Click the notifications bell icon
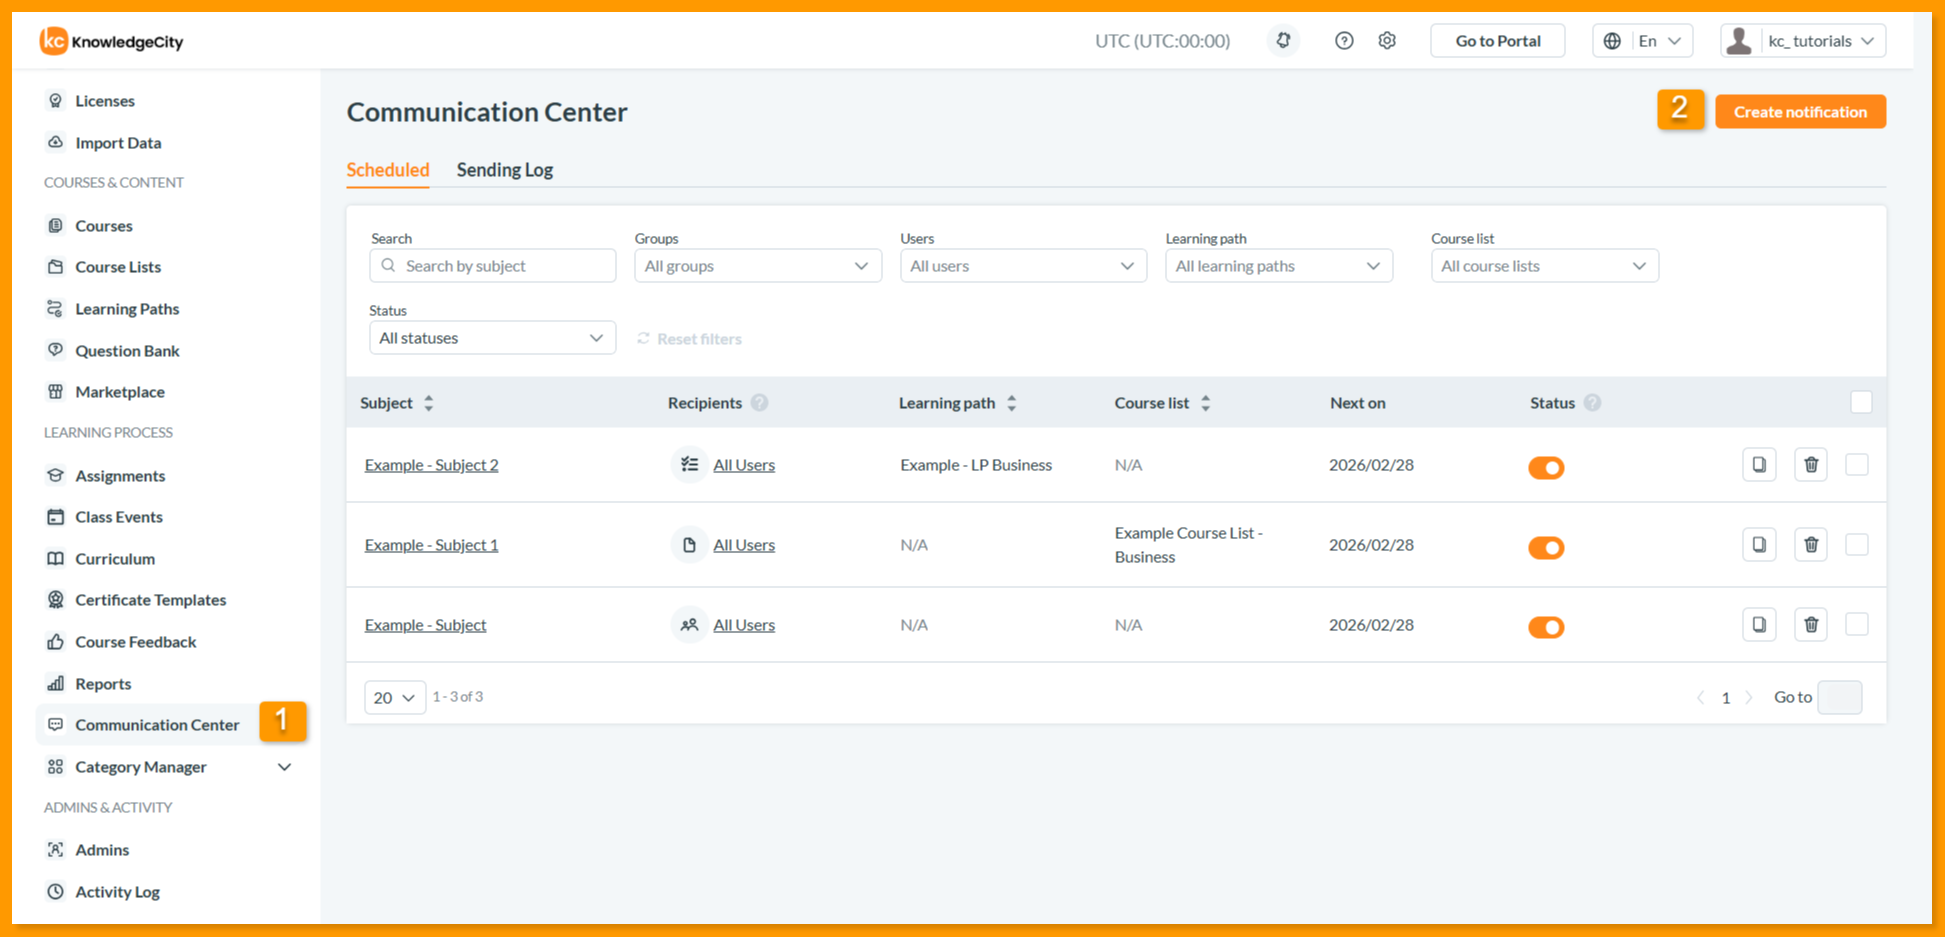The width and height of the screenshot is (1945, 937). point(1283,41)
